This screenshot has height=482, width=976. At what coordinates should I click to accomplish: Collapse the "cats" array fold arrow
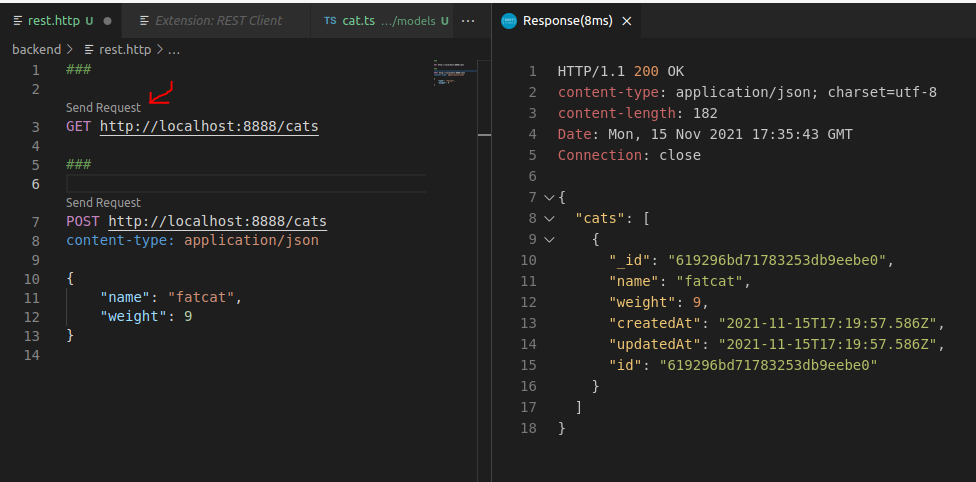coord(548,218)
